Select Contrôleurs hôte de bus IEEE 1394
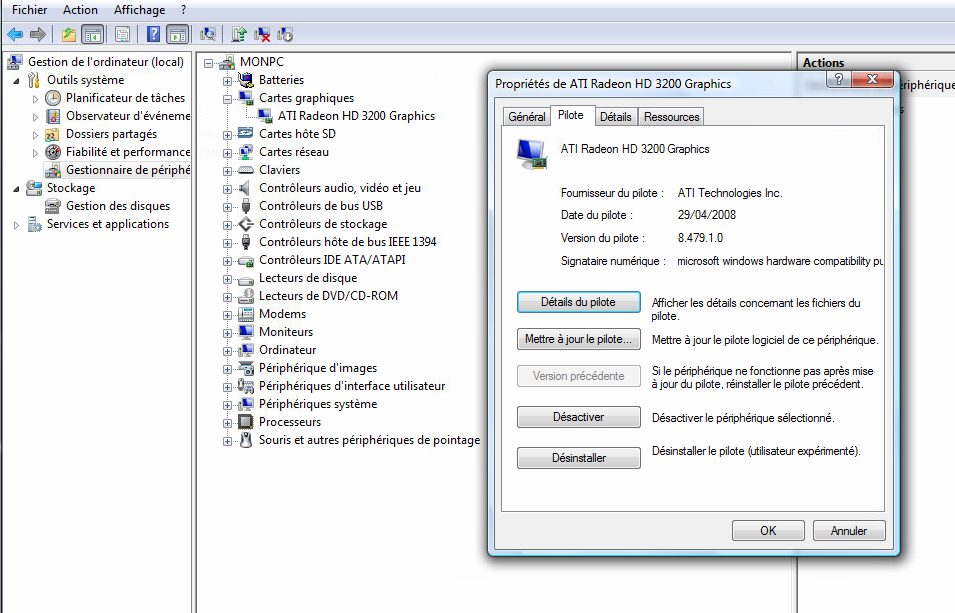The width and height of the screenshot is (955, 613). (x=347, y=242)
